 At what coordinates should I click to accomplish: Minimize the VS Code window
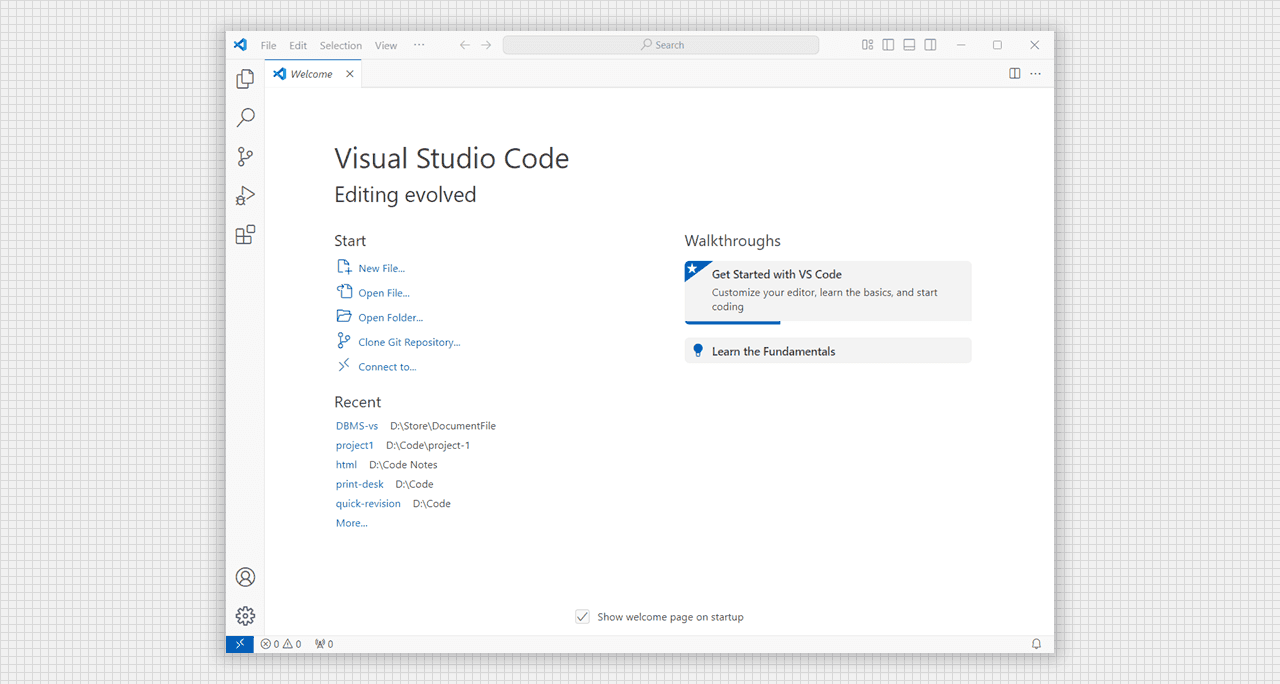click(x=961, y=45)
